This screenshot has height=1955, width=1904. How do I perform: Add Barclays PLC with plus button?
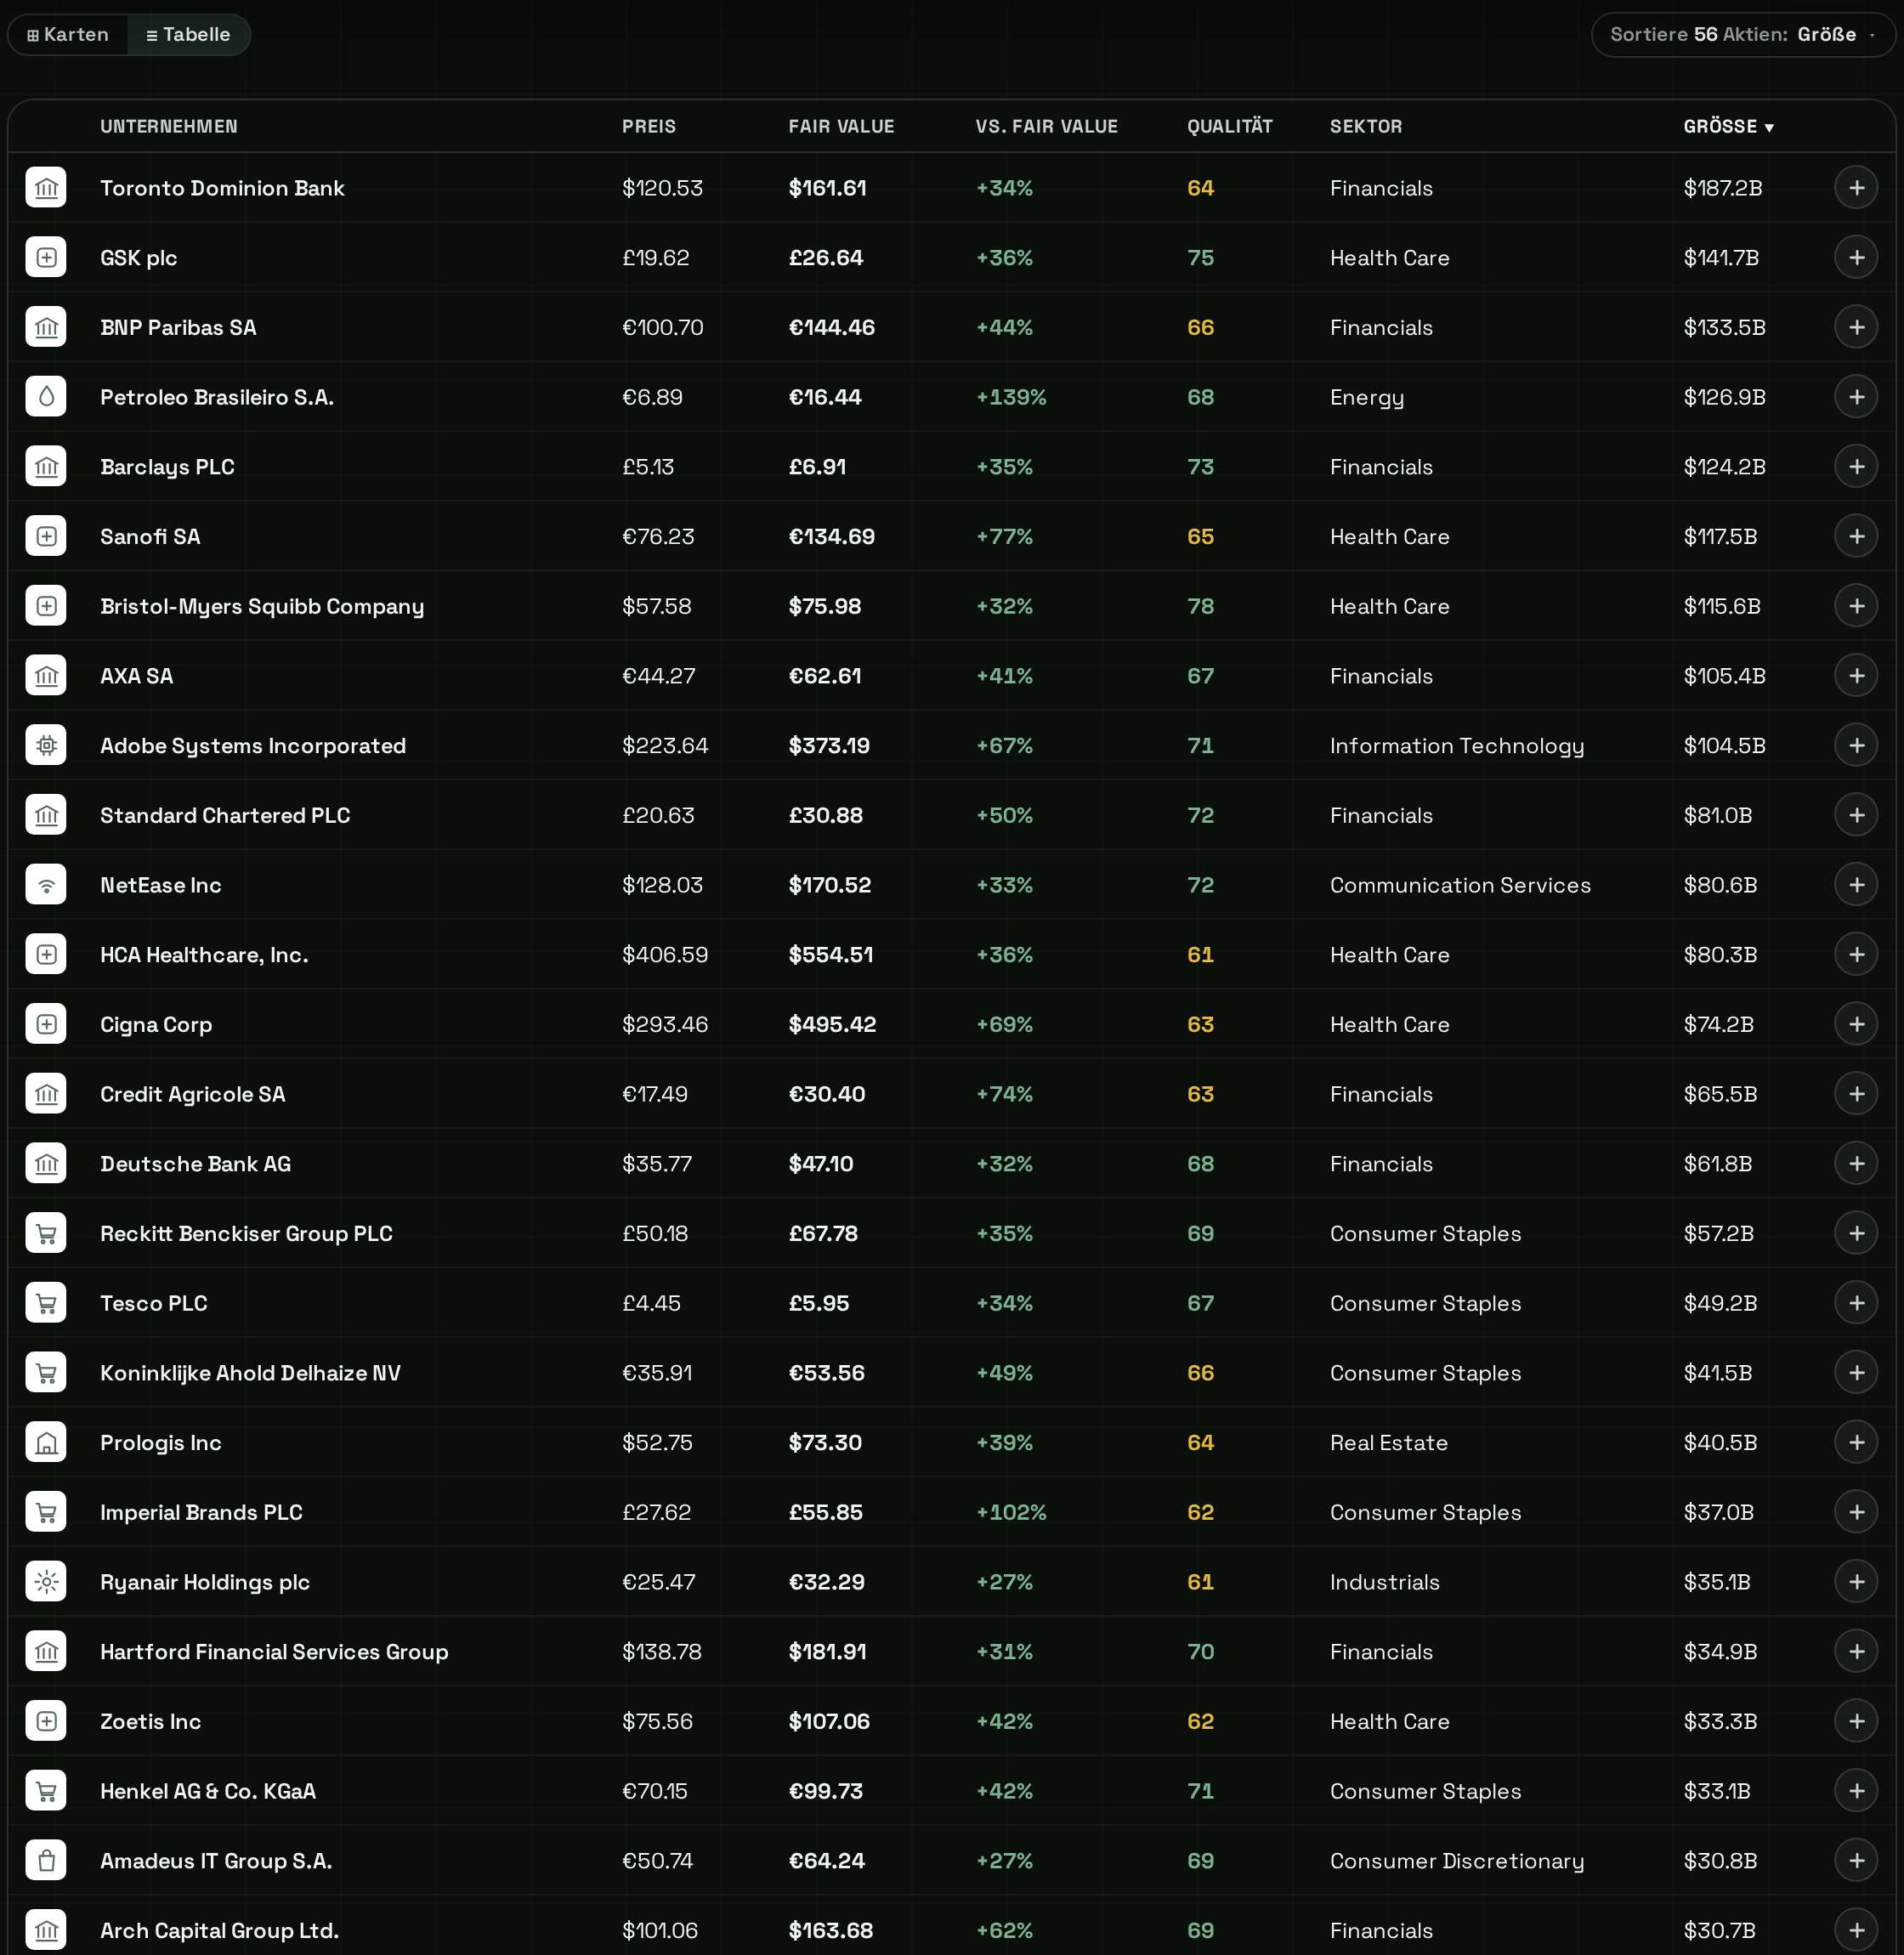1856,467
